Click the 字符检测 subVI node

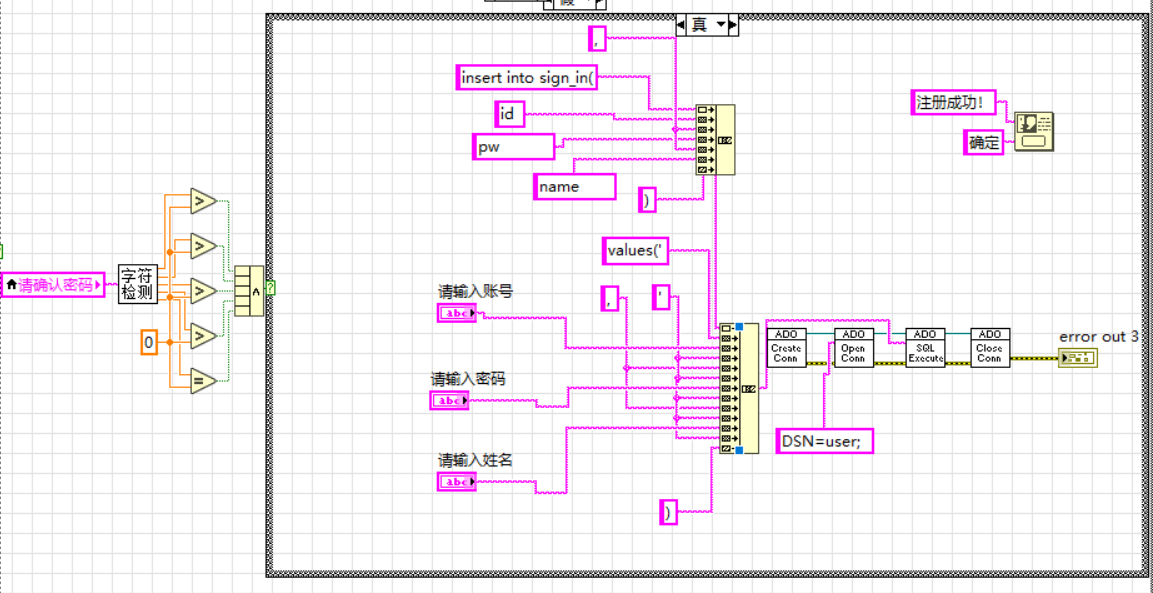pyautogui.click(x=139, y=283)
